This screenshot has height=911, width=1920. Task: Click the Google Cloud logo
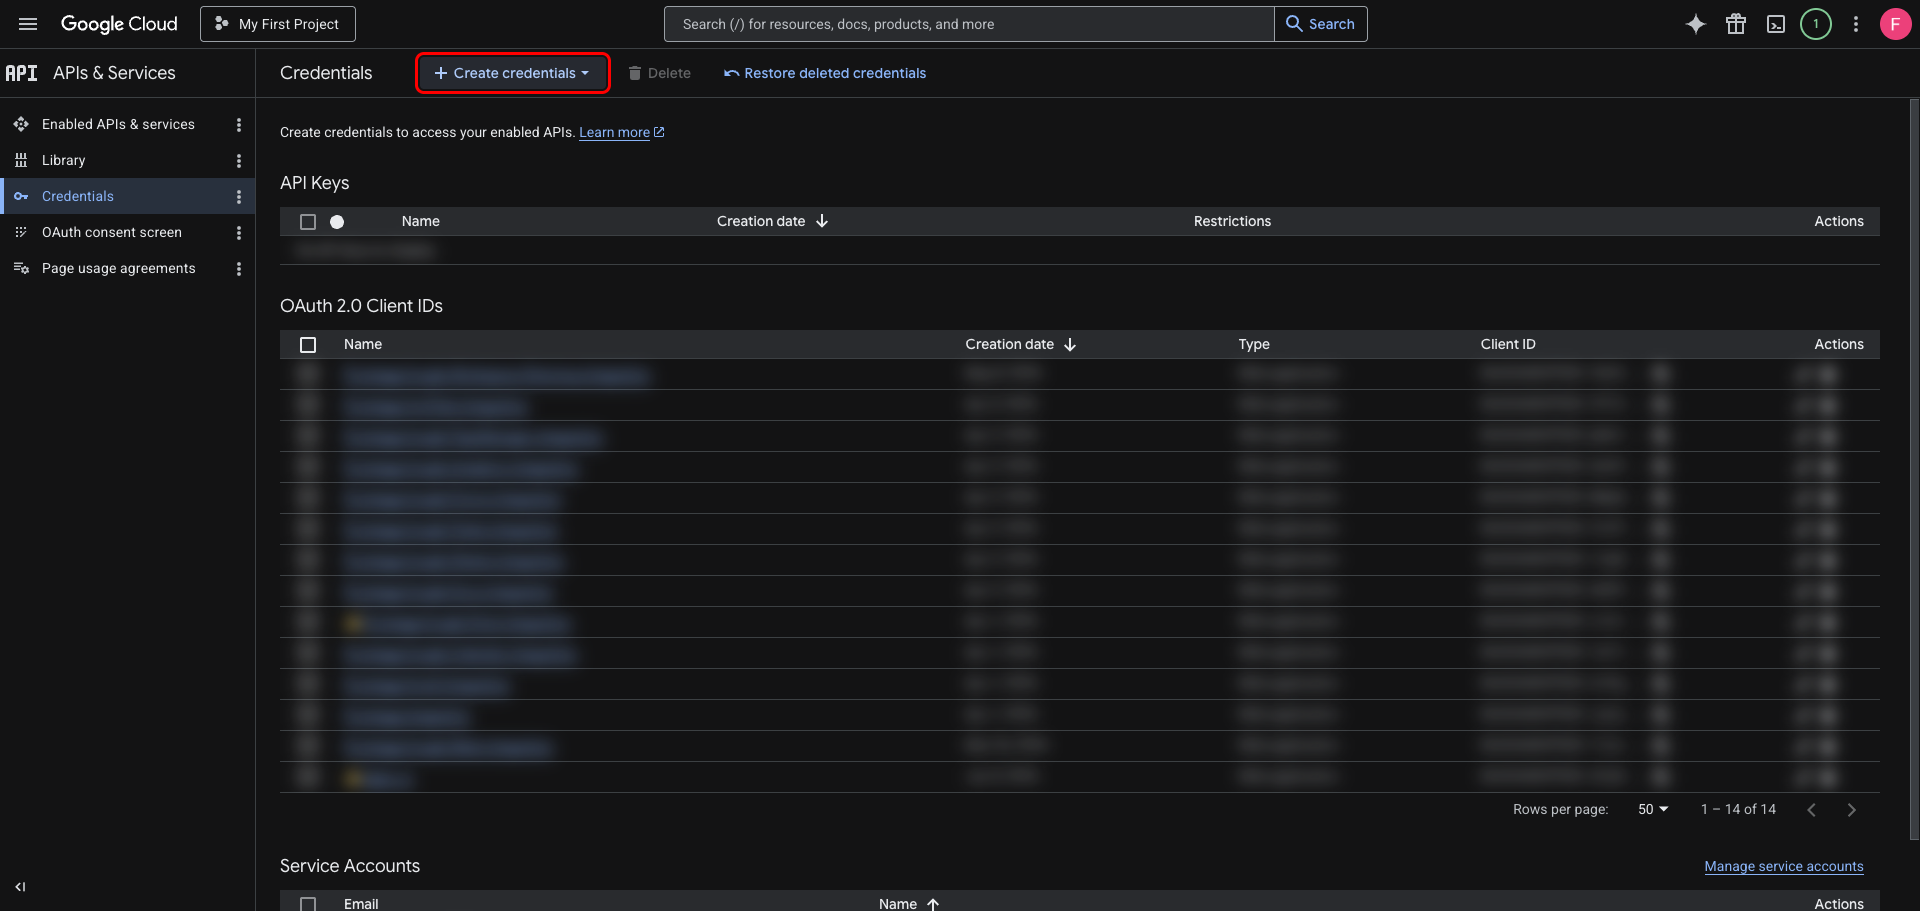[119, 24]
